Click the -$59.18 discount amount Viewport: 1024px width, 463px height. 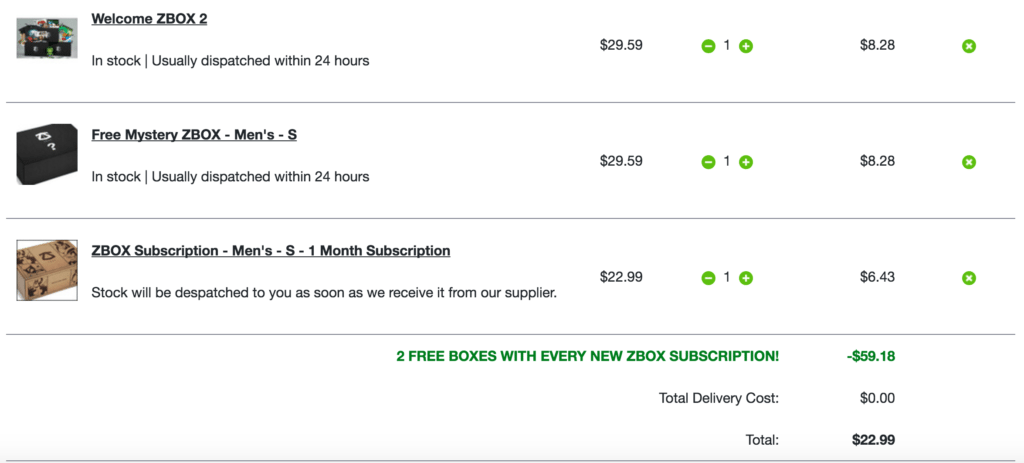pyautogui.click(x=871, y=357)
